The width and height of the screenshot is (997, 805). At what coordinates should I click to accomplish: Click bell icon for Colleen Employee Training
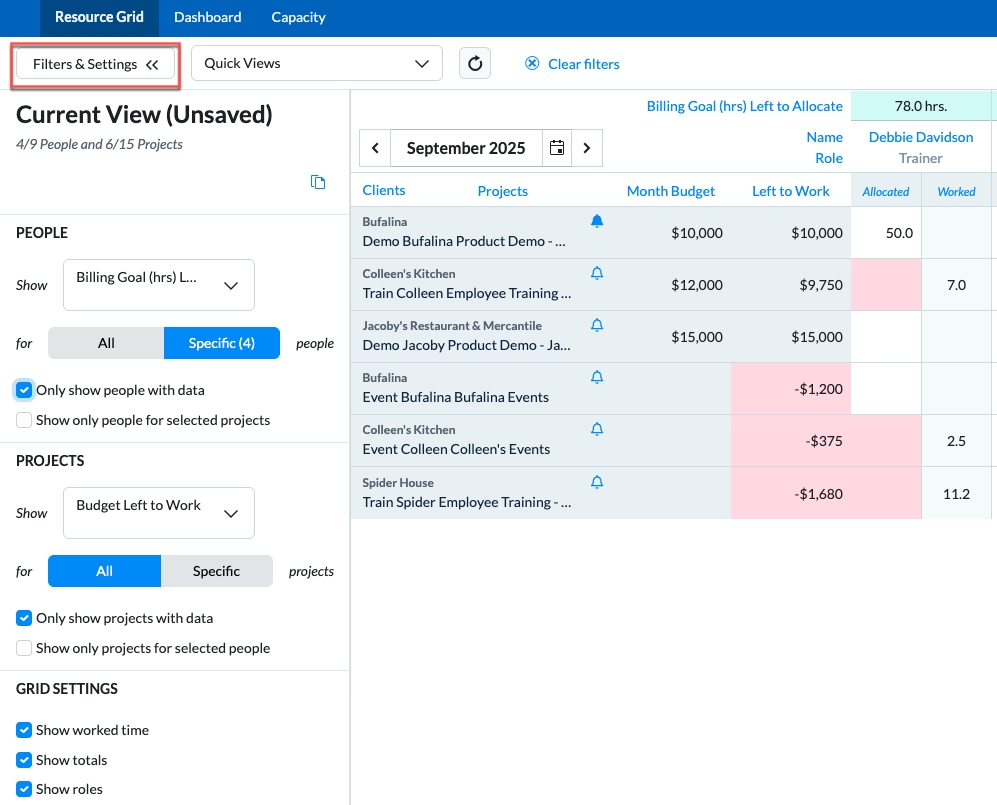[596, 273]
